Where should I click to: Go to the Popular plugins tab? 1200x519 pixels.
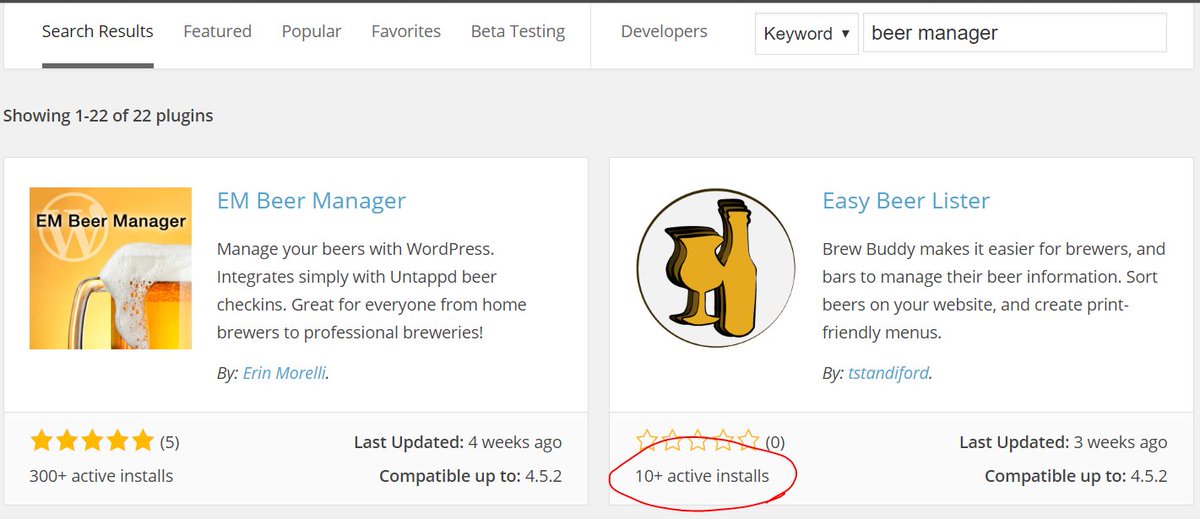[x=311, y=32]
